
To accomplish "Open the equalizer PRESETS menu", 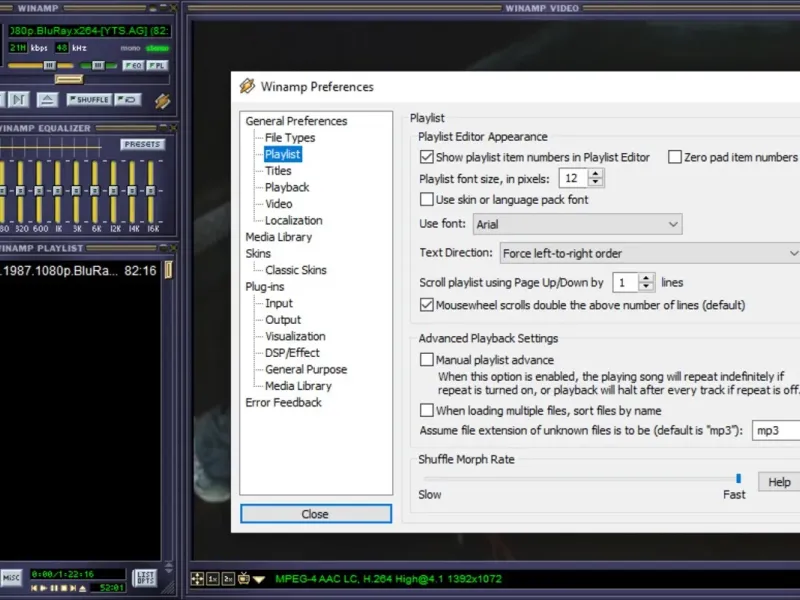I will click(142, 144).
